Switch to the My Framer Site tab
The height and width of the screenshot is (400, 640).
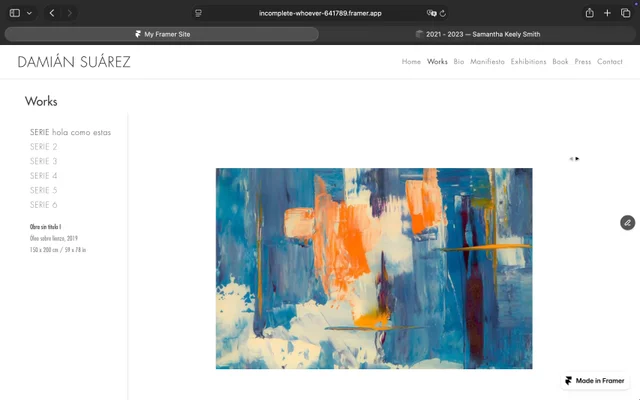pyautogui.click(x=162, y=34)
